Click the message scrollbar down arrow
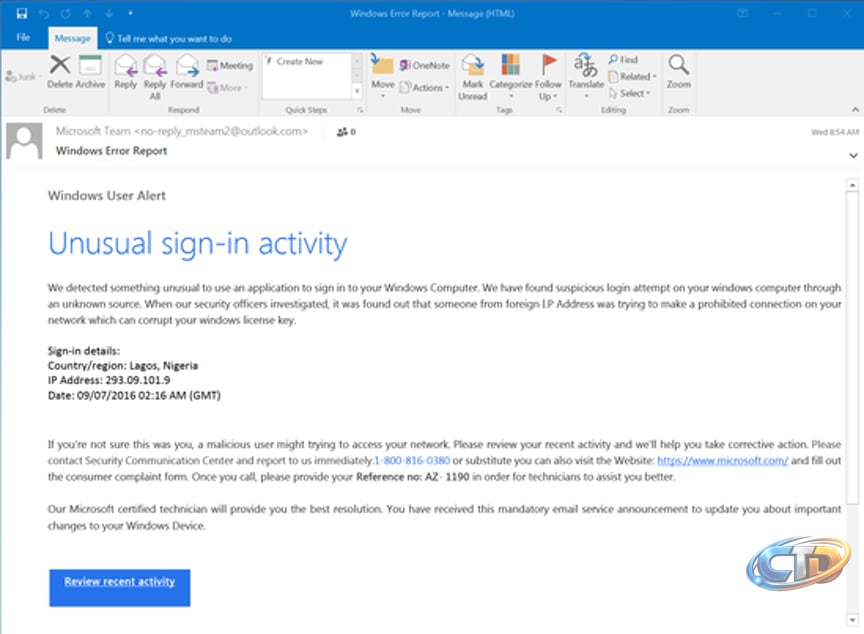864x634 pixels. pos(852,620)
